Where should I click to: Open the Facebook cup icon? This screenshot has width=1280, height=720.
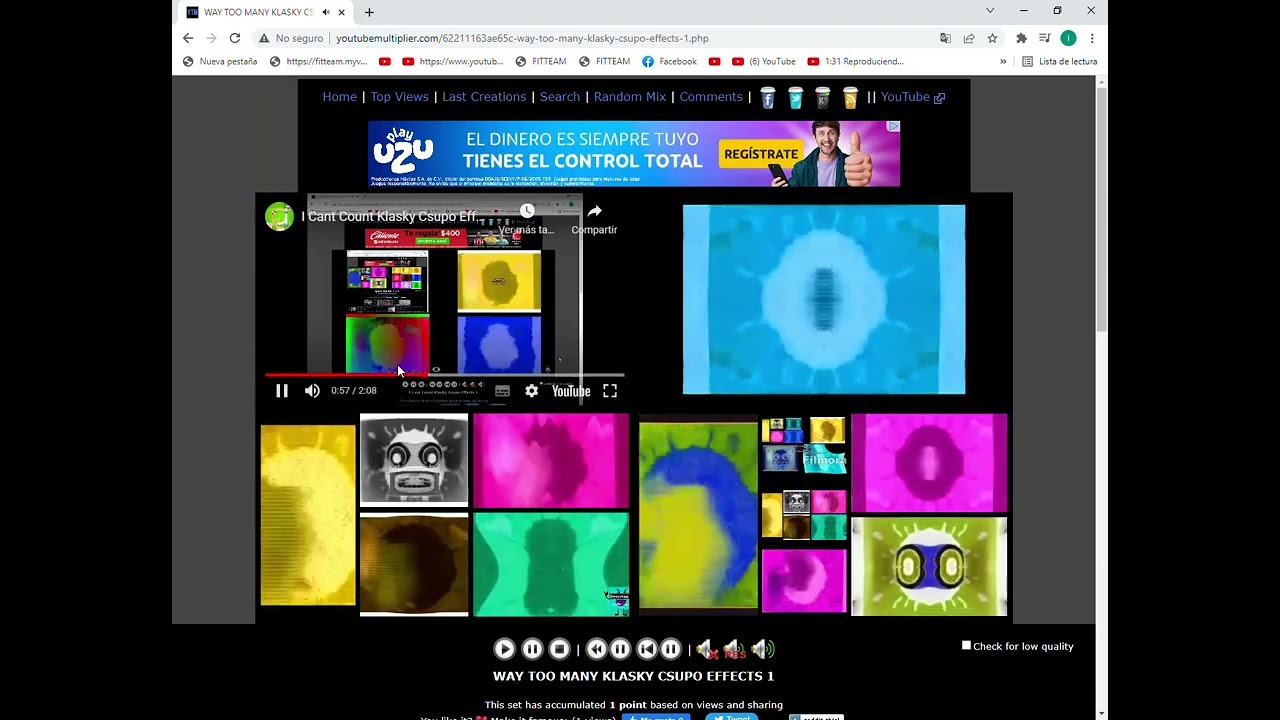[x=768, y=97]
